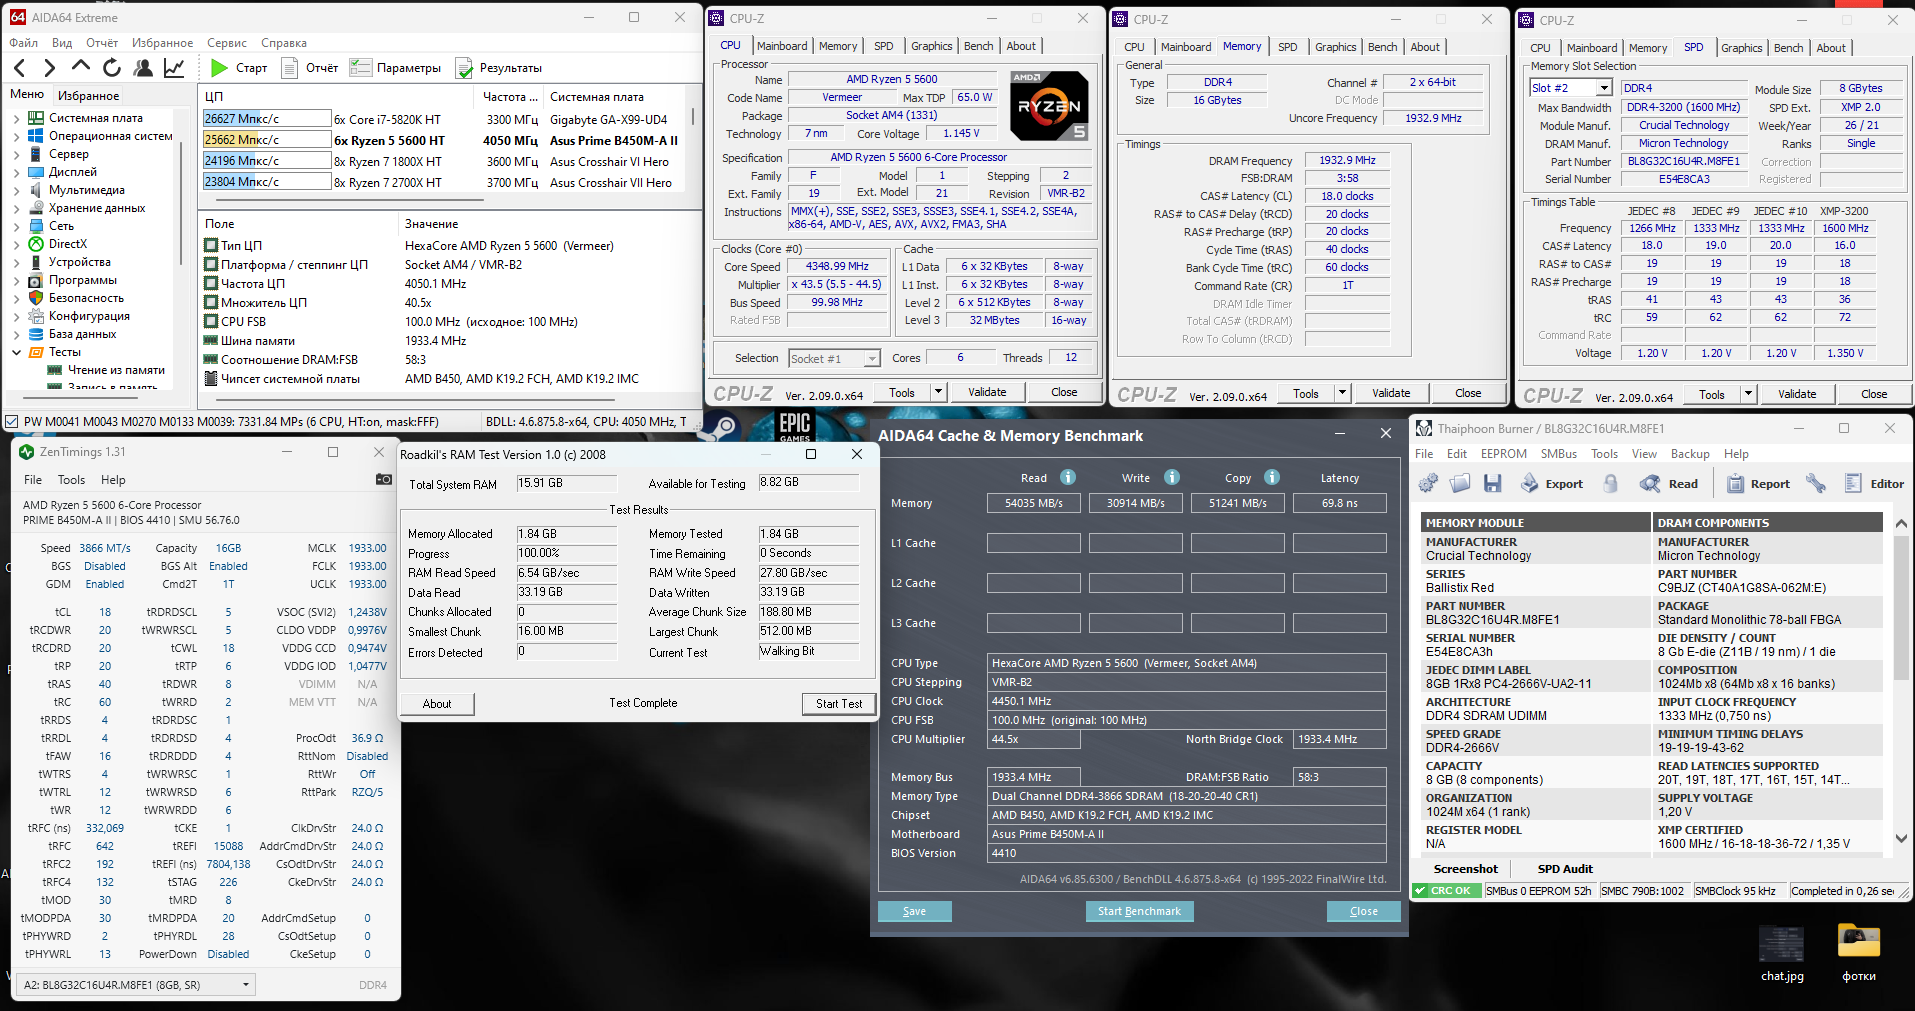Click the padlock icon in Thaiphoon Burner
Viewport: 1915px width, 1011px height.
tap(1611, 484)
